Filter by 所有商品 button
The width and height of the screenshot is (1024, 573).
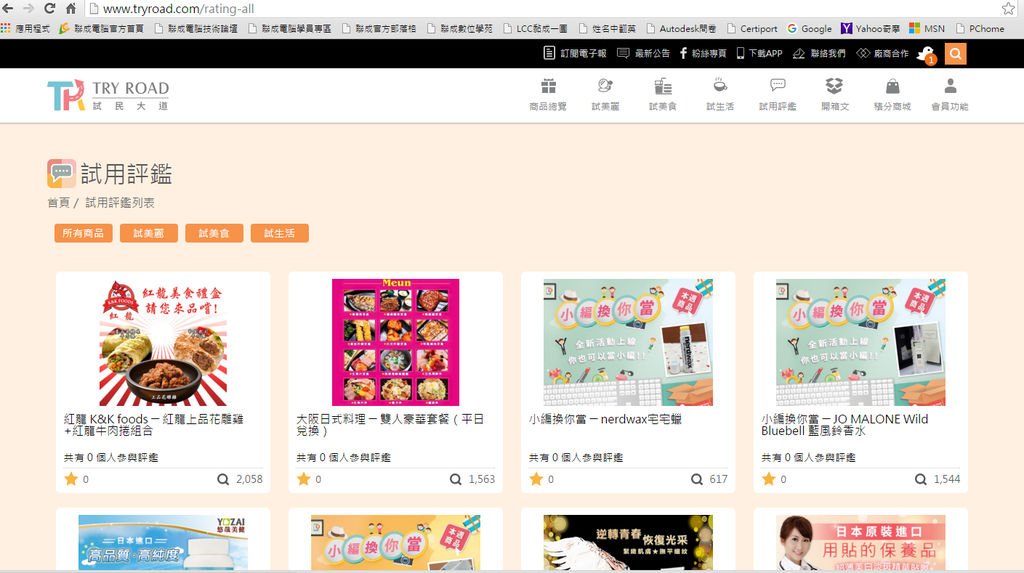[x=84, y=233]
